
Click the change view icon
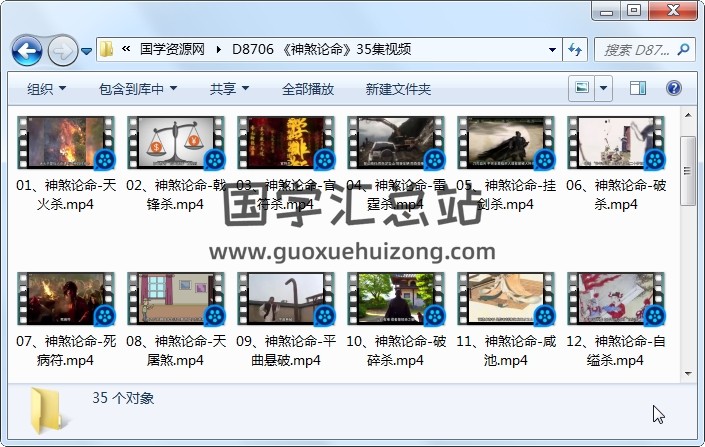[581, 89]
